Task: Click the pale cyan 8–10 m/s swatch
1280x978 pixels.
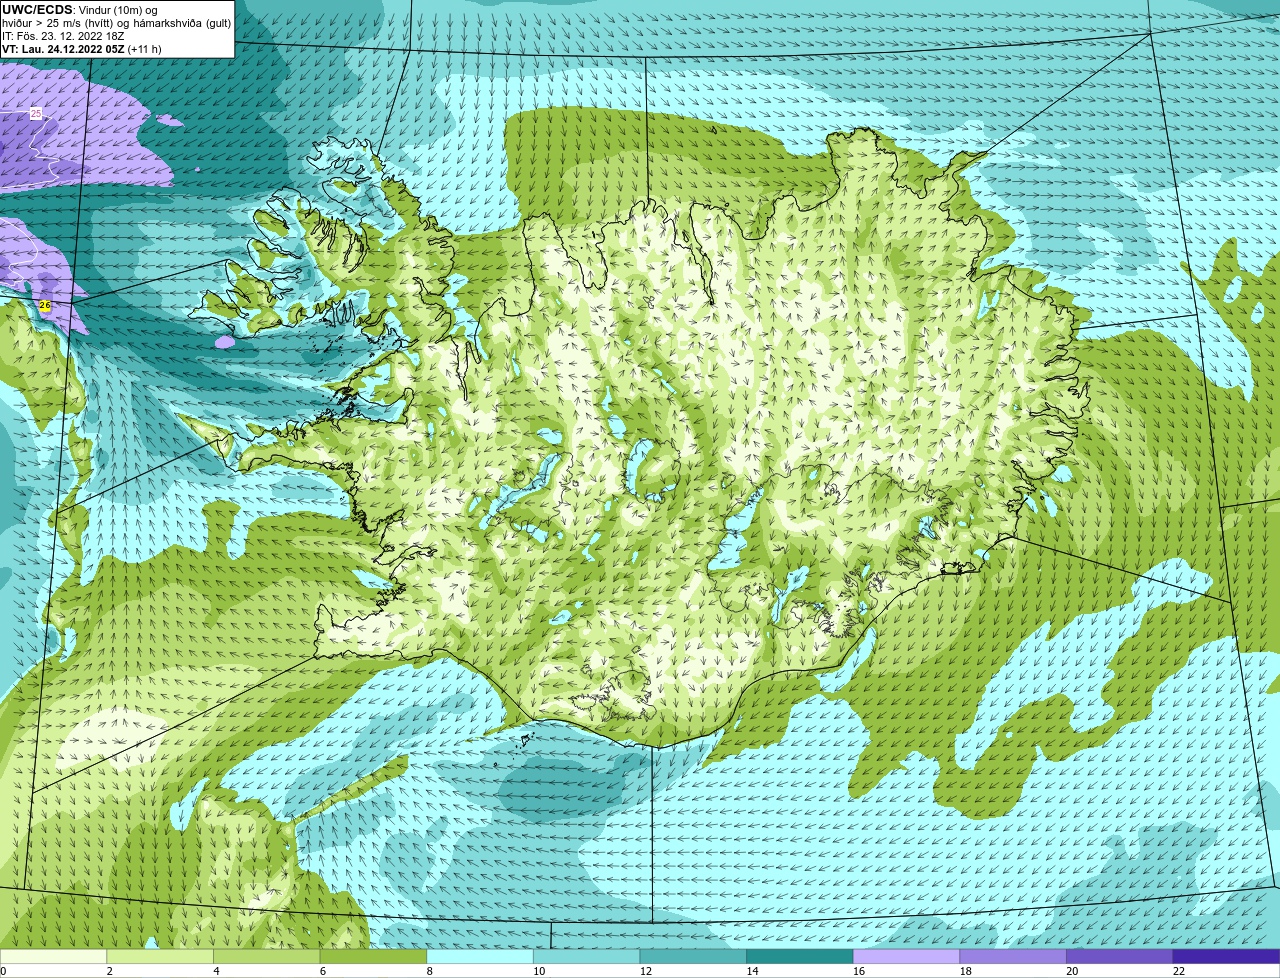Action: (x=480, y=957)
